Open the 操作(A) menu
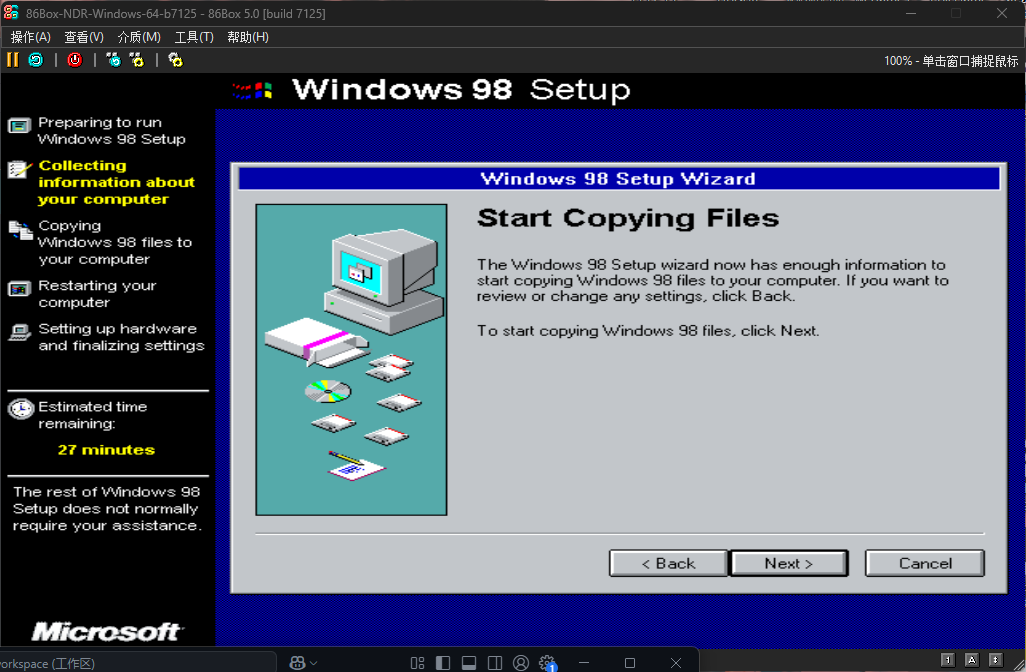The image size is (1026, 672). point(31,37)
